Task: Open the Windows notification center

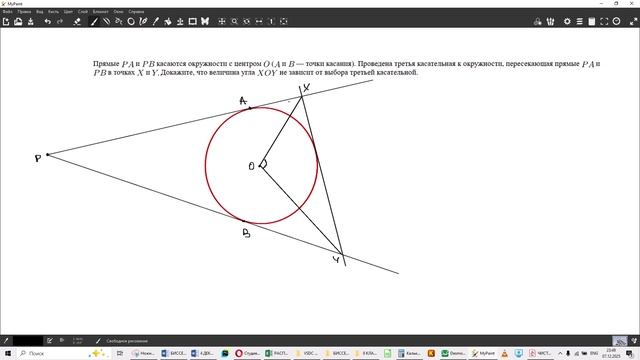Action: click(630, 353)
